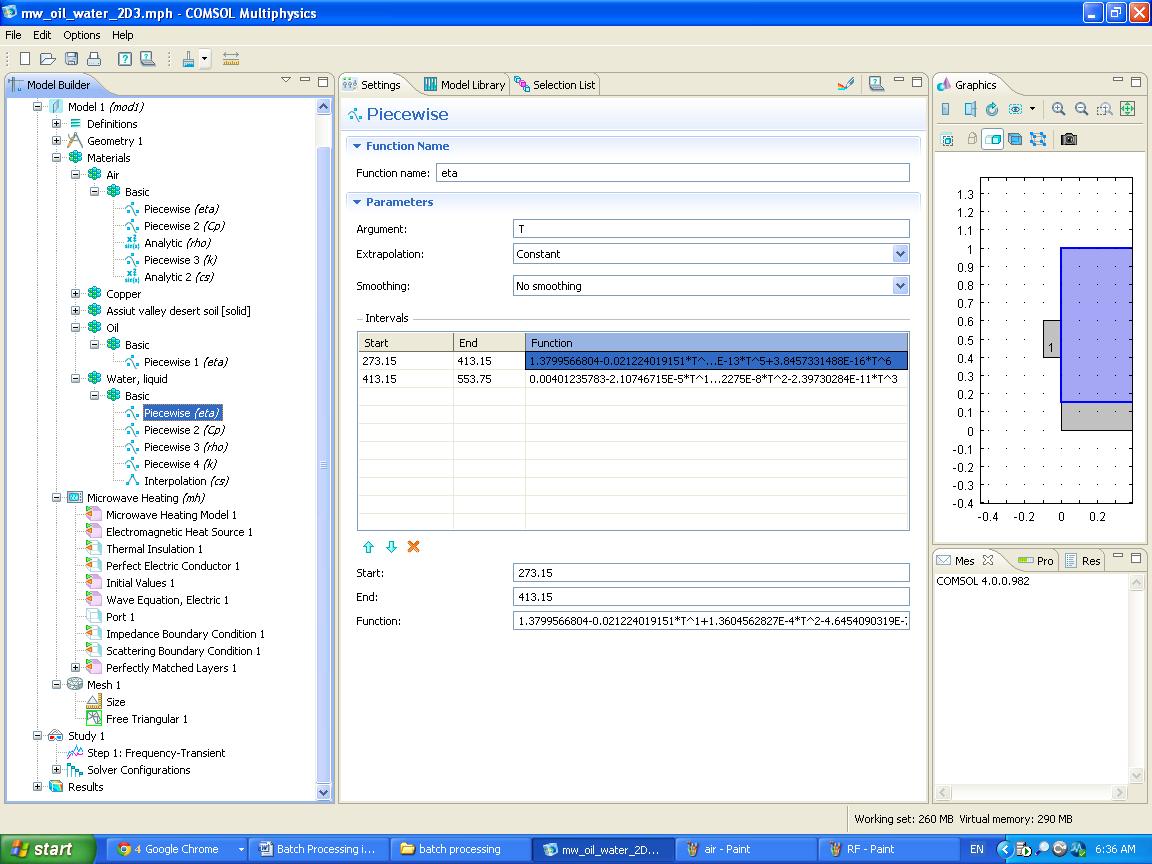Switch to the Model Library tab
This screenshot has height=864, width=1152.
[464, 85]
